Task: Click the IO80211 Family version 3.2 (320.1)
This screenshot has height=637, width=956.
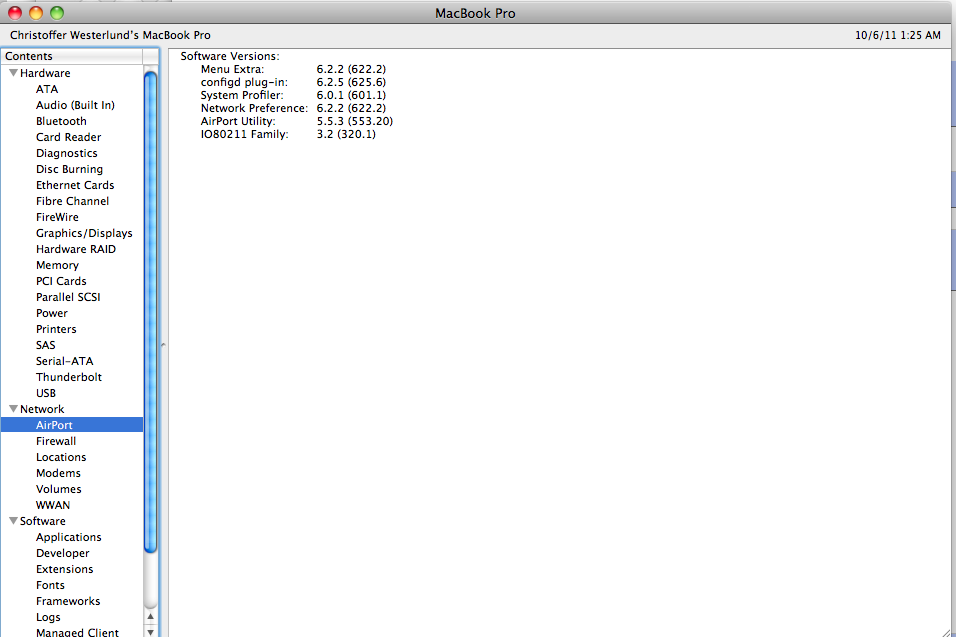Action: pyautogui.click(x=346, y=134)
